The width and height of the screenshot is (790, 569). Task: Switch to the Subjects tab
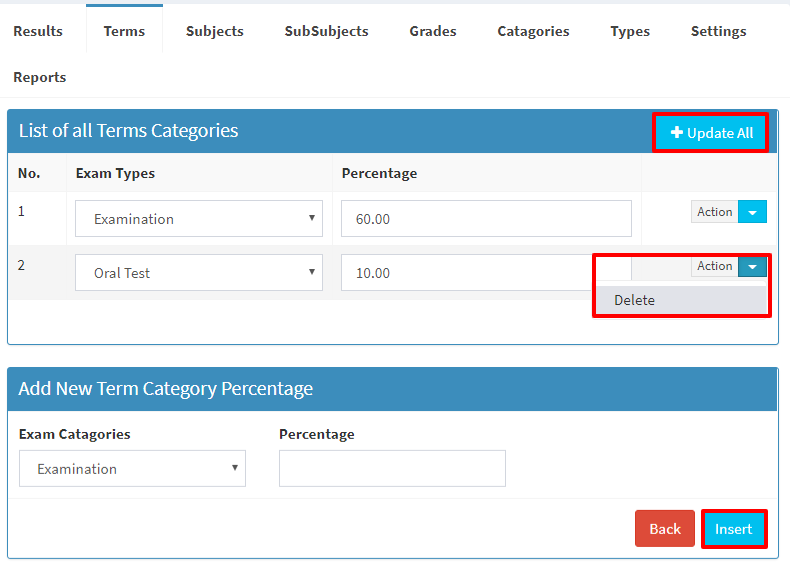(215, 31)
